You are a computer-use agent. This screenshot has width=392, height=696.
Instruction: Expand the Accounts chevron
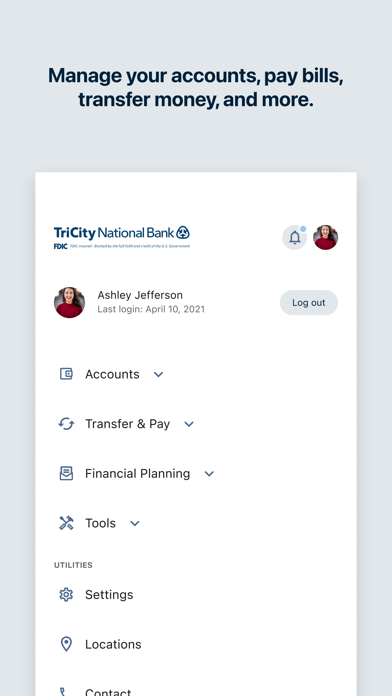pyautogui.click(x=158, y=374)
